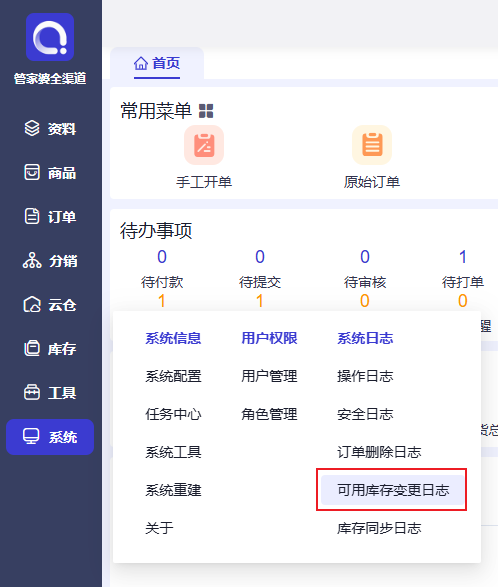Open the 订单 sidebar section
Image resolution: width=498 pixels, height=587 pixels.
[x=50, y=217]
